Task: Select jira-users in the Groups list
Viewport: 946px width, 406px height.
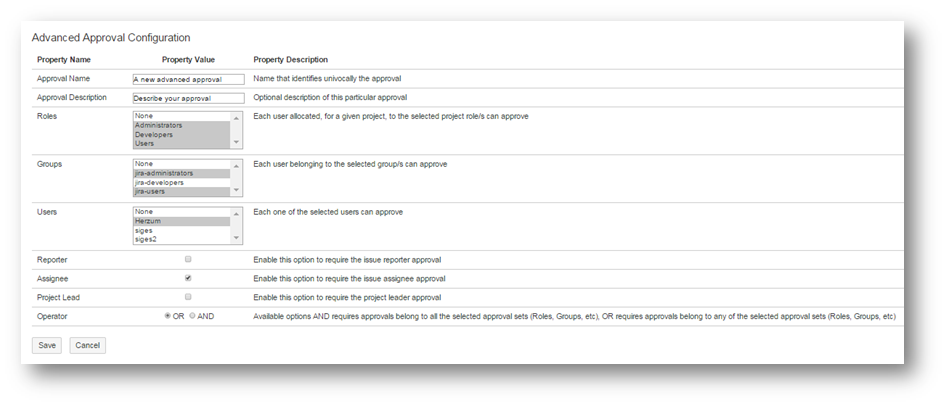Action: [180, 191]
